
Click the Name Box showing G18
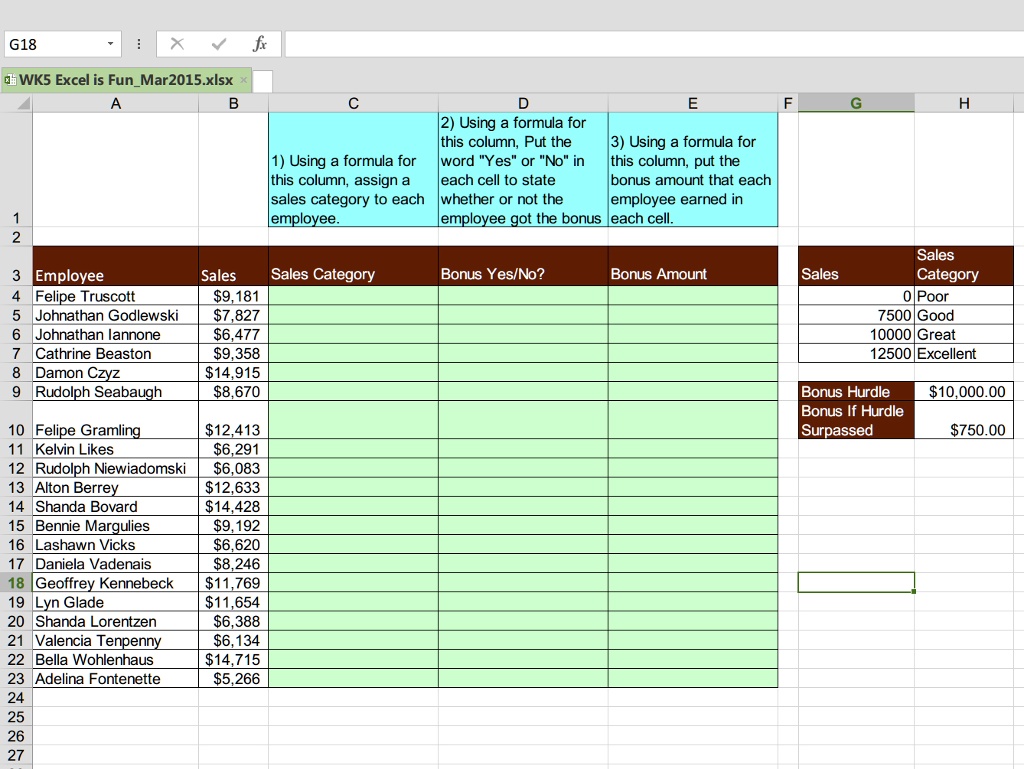50,43
